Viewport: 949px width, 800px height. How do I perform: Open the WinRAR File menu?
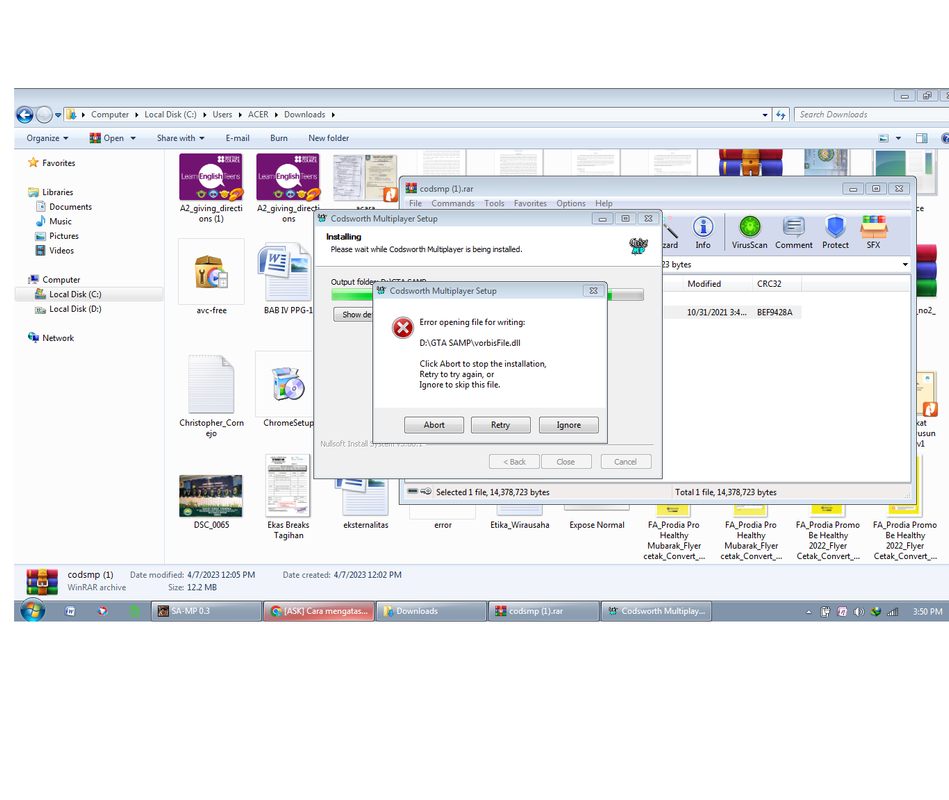pyautogui.click(x=415, y=203)
